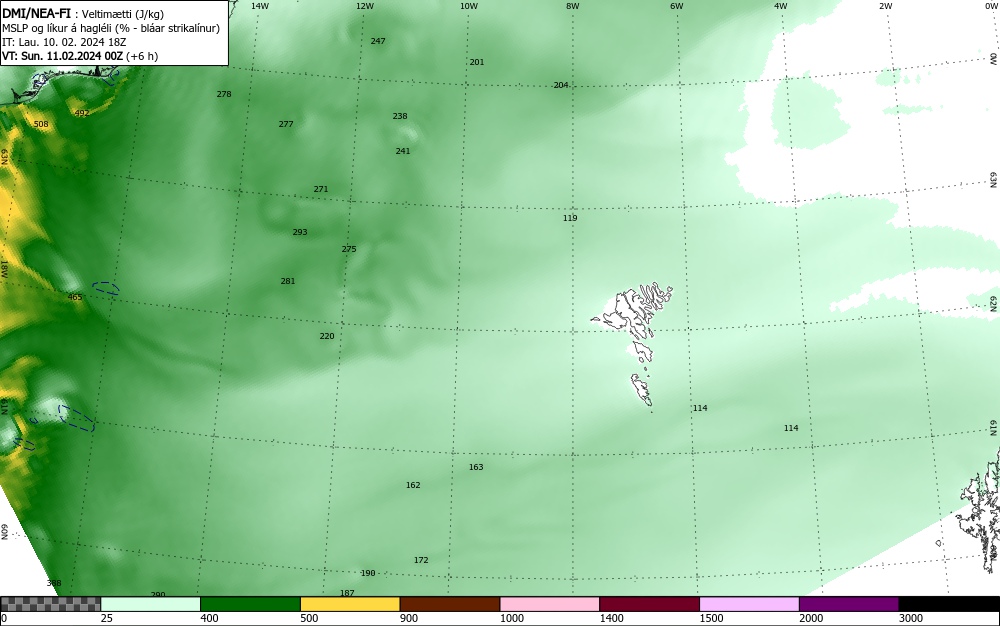1000x626 pixels.
Task: Click the map value '508'
Action: (x=41, y=124)
